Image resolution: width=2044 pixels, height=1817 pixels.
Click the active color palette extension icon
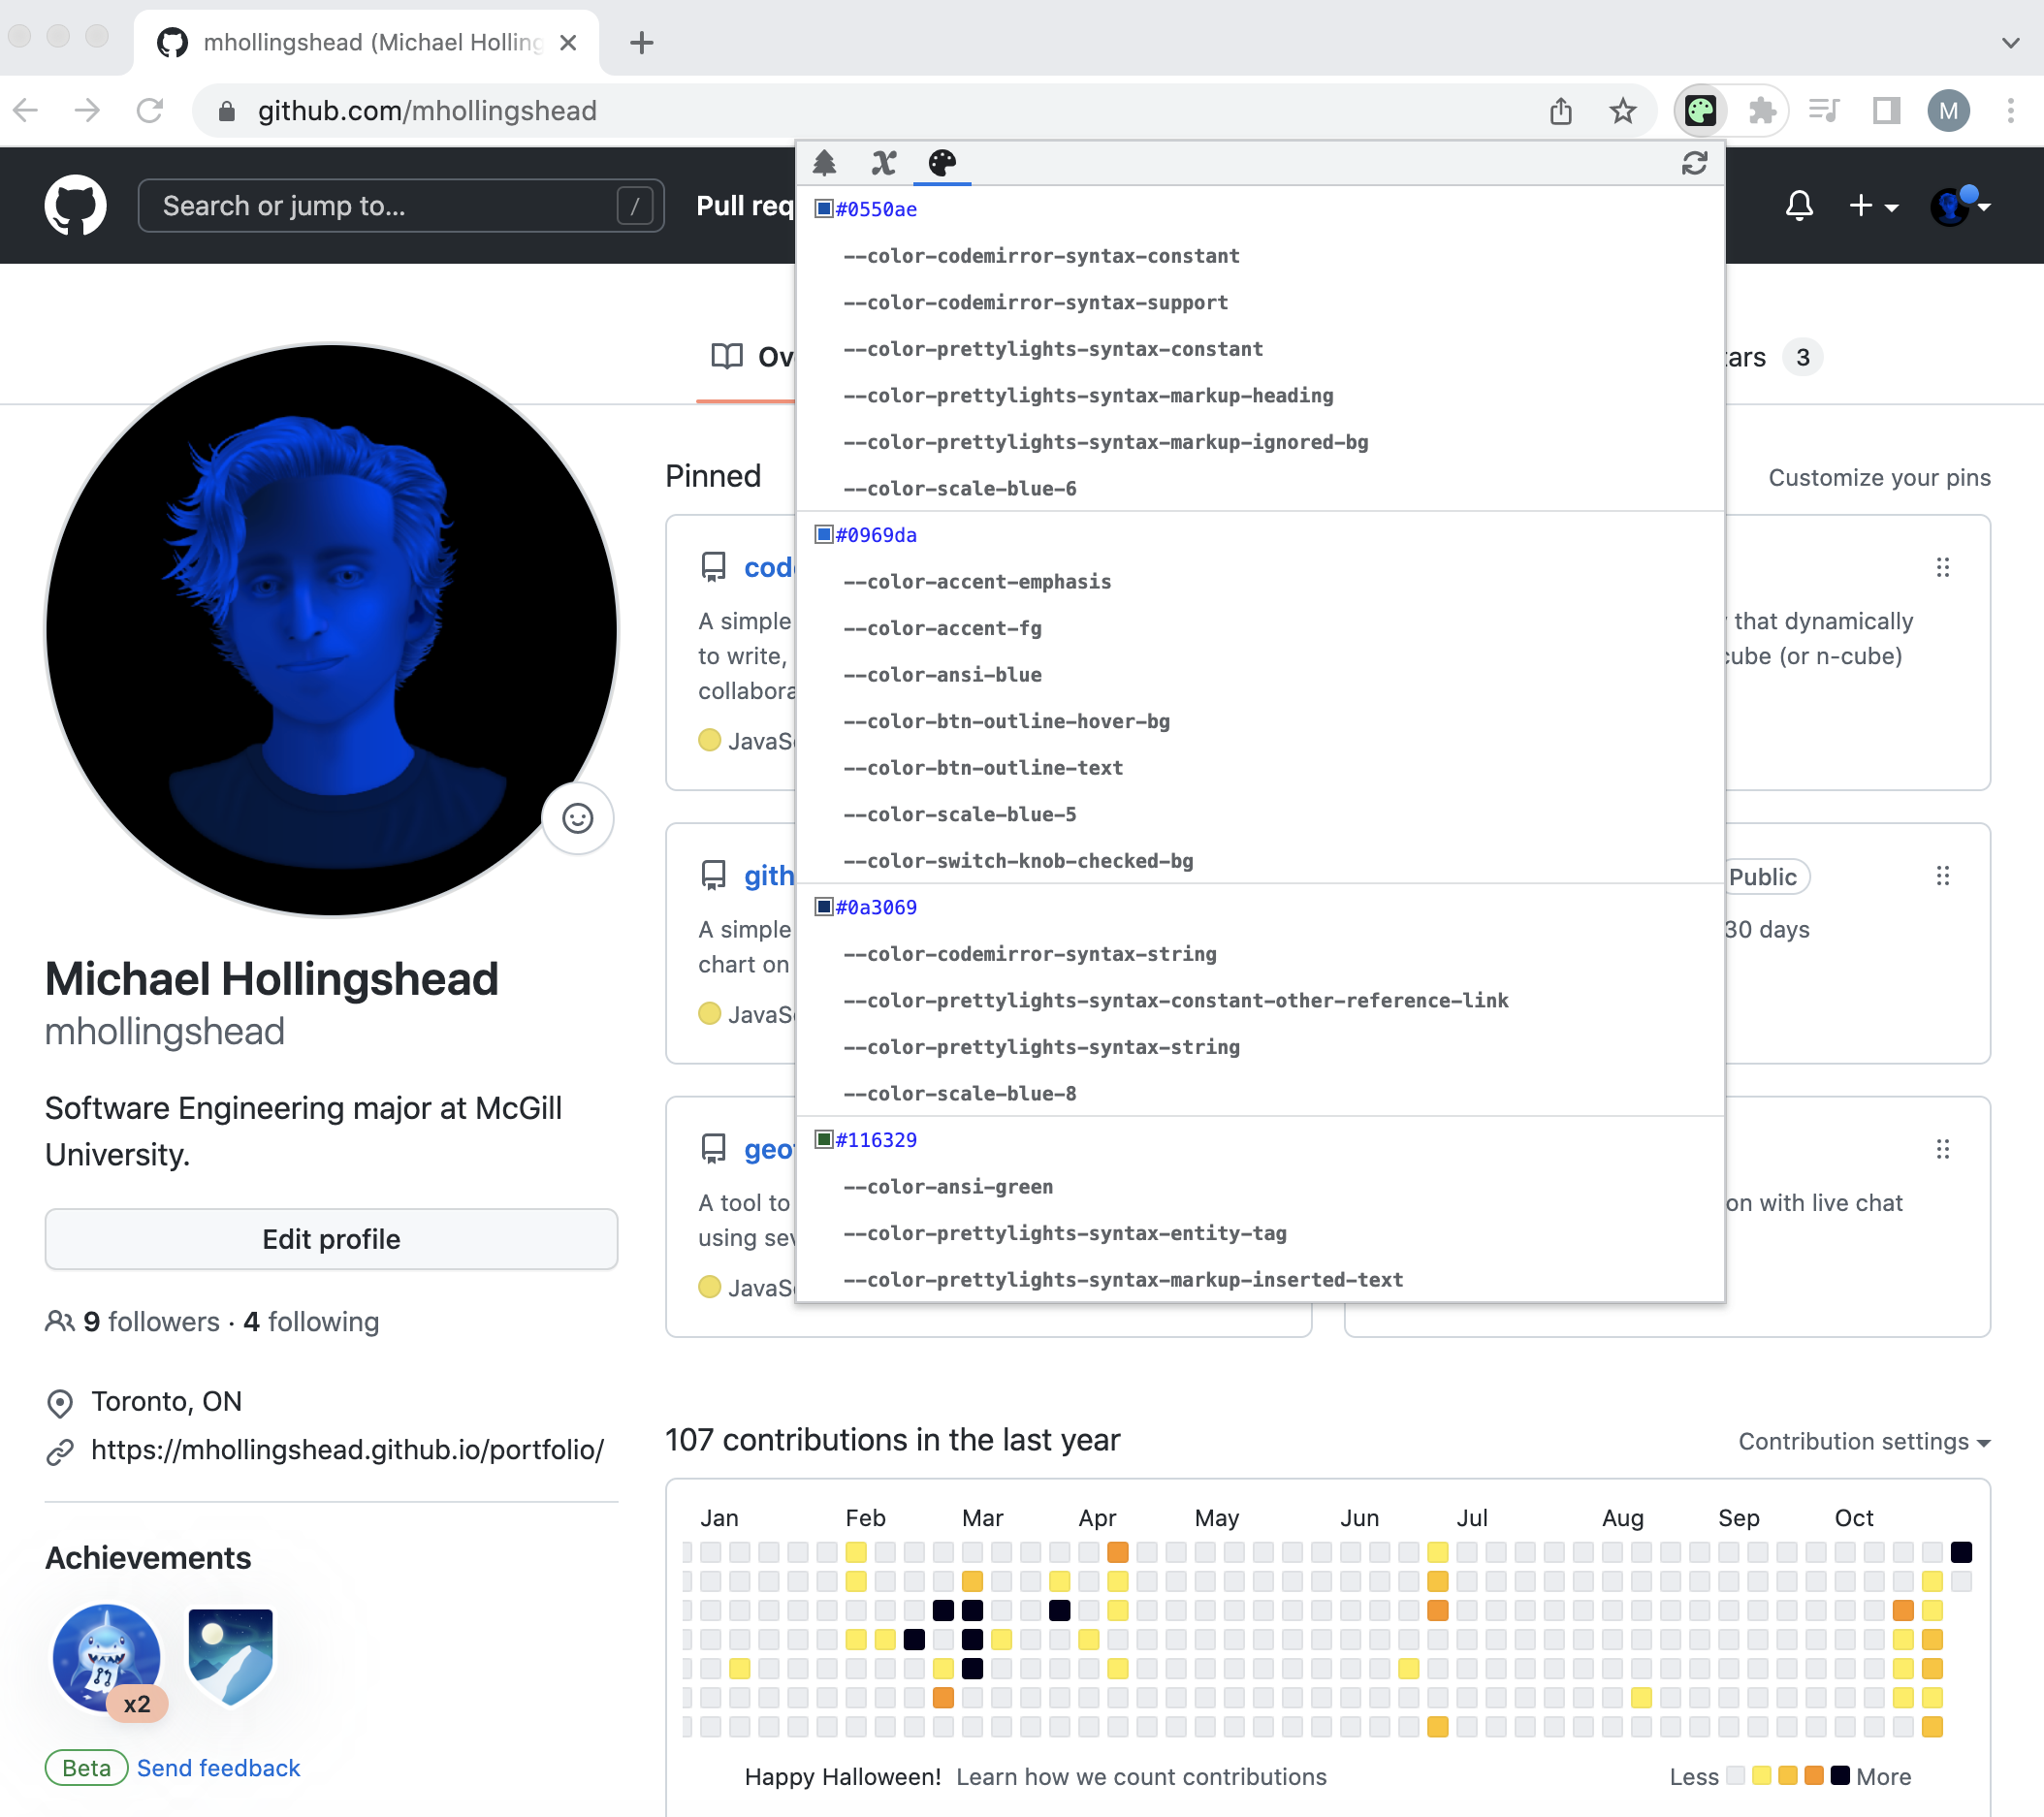(x=1701, y=110)
